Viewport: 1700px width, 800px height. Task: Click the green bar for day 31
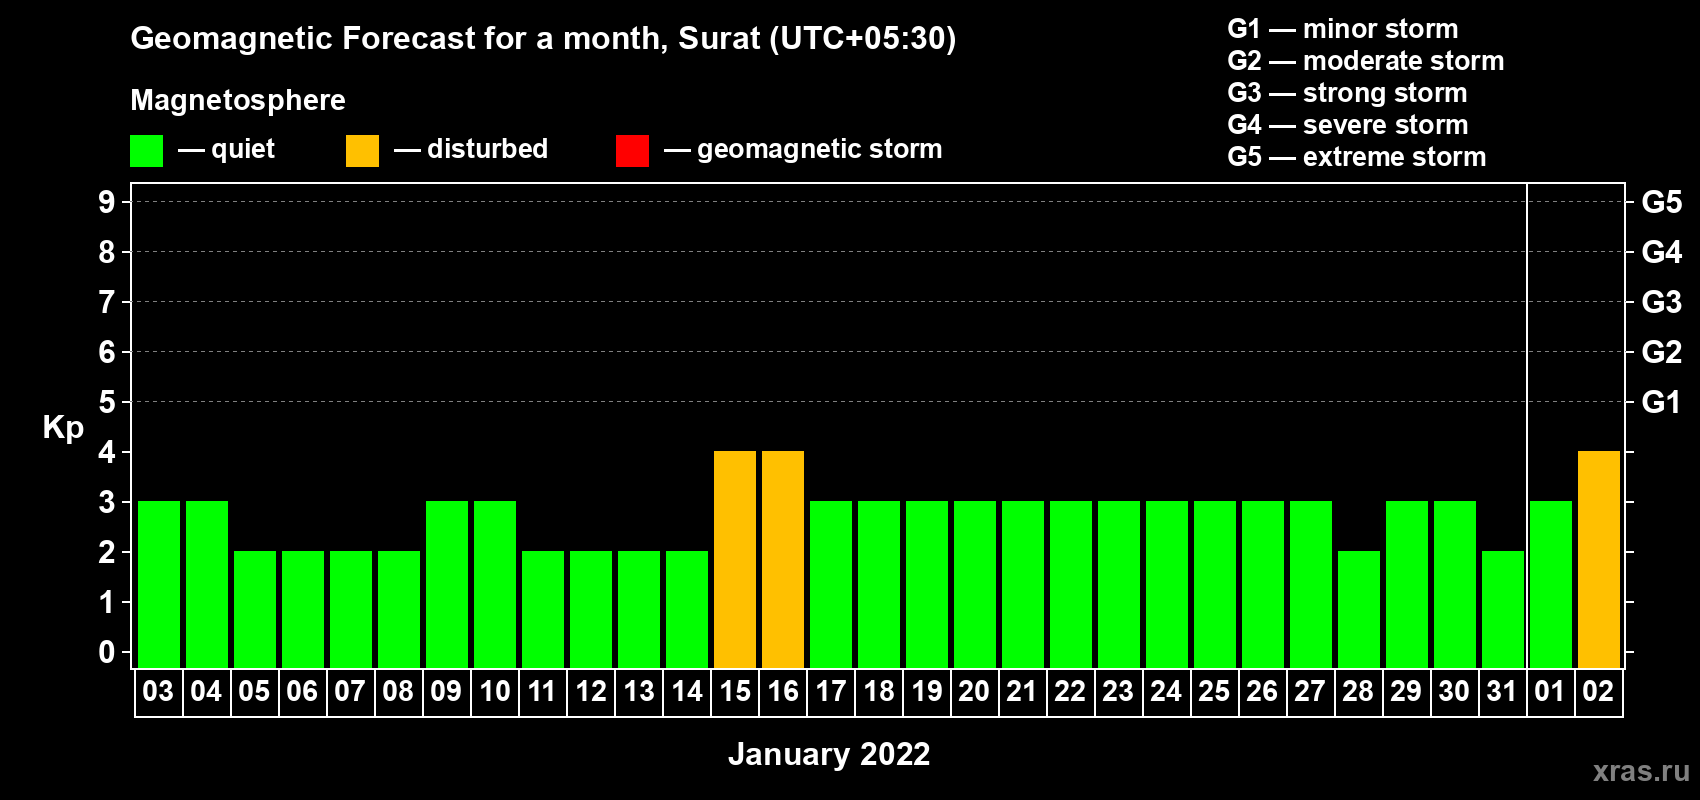(x=1503, y=610)
